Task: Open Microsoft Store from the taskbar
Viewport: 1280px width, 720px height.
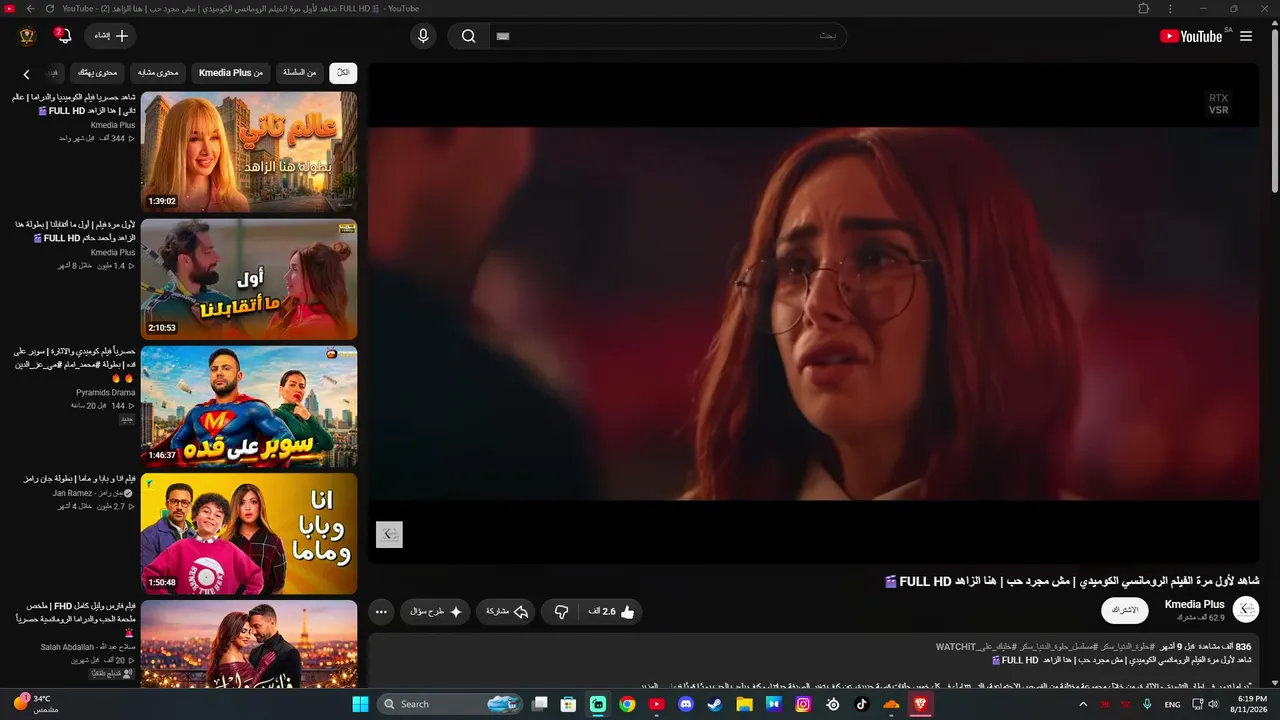Action: coord(568,704)
